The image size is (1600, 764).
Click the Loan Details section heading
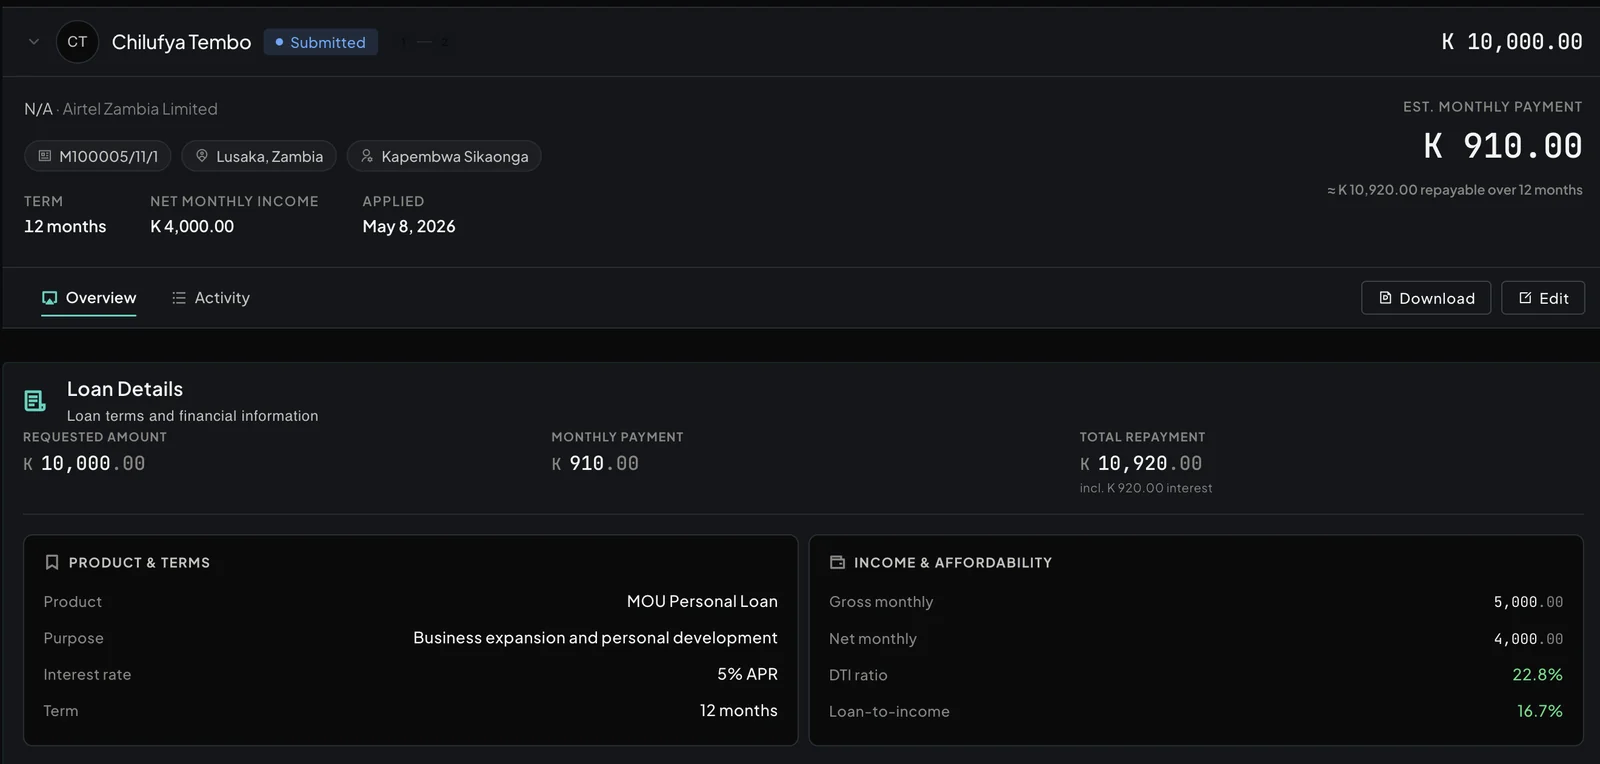[x=125, y=389]
